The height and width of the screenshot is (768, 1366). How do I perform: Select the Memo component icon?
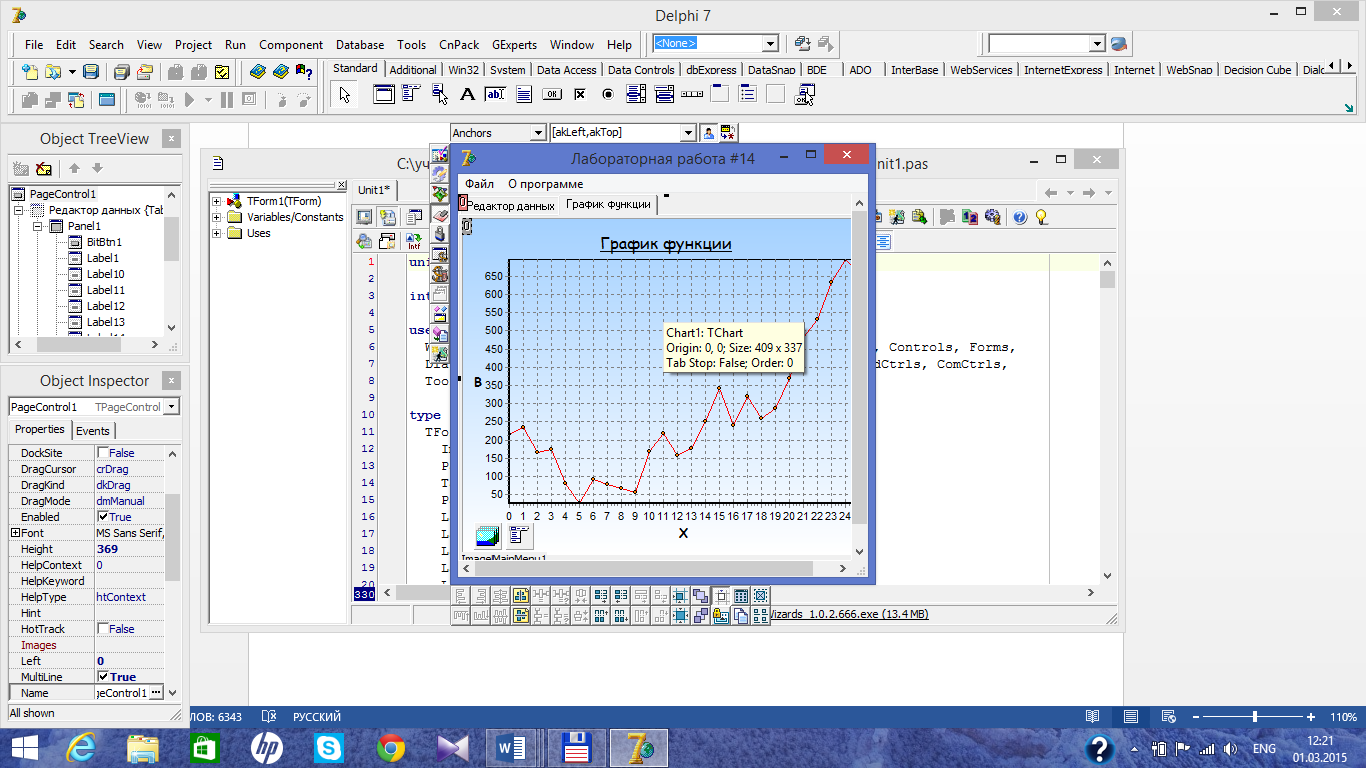pos(523,95)
